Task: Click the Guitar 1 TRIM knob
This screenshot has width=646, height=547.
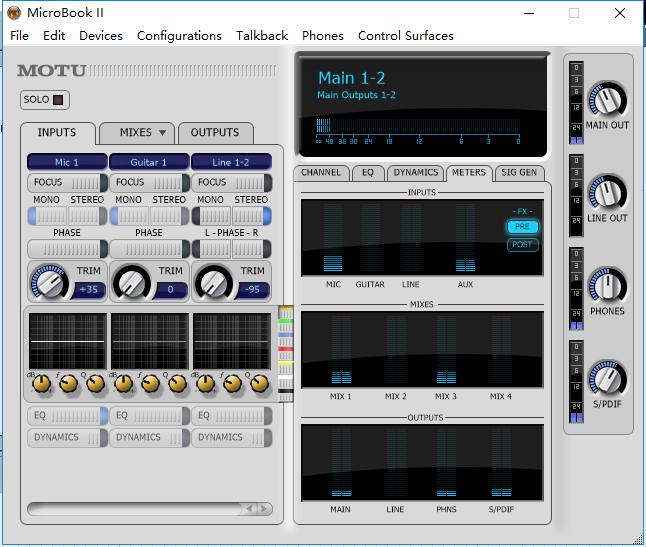Action: click(x=129, y=283)
